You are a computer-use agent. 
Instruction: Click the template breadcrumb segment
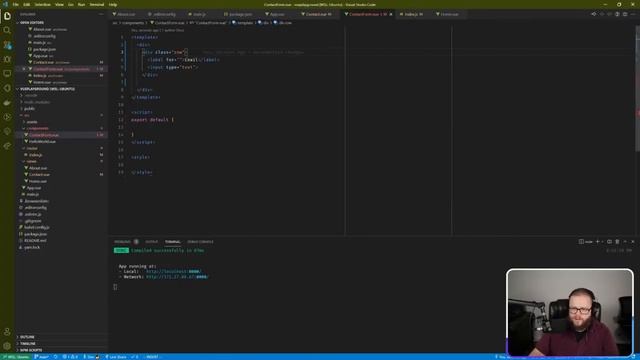243,23
